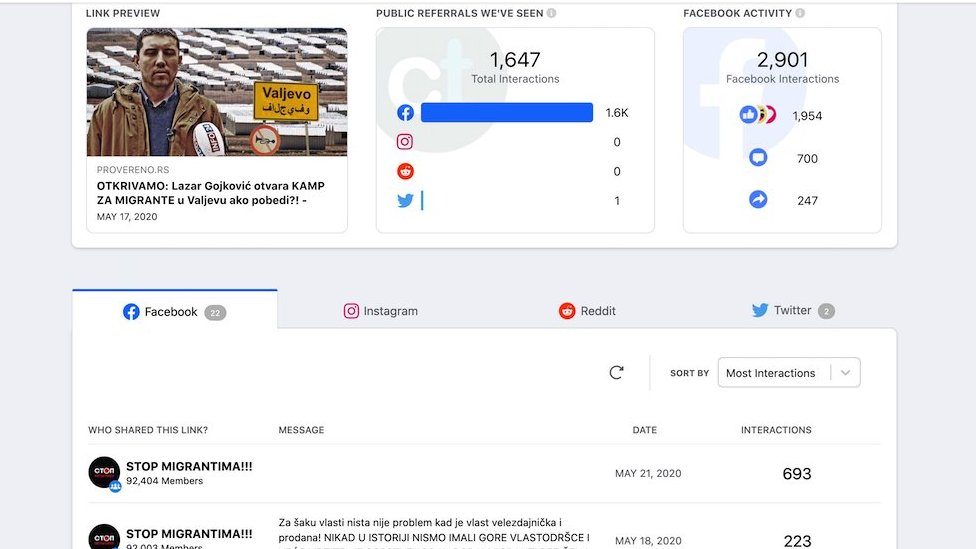Select the Twitter tab
This screenshot has height=549, width=976.
coord(792,311)
